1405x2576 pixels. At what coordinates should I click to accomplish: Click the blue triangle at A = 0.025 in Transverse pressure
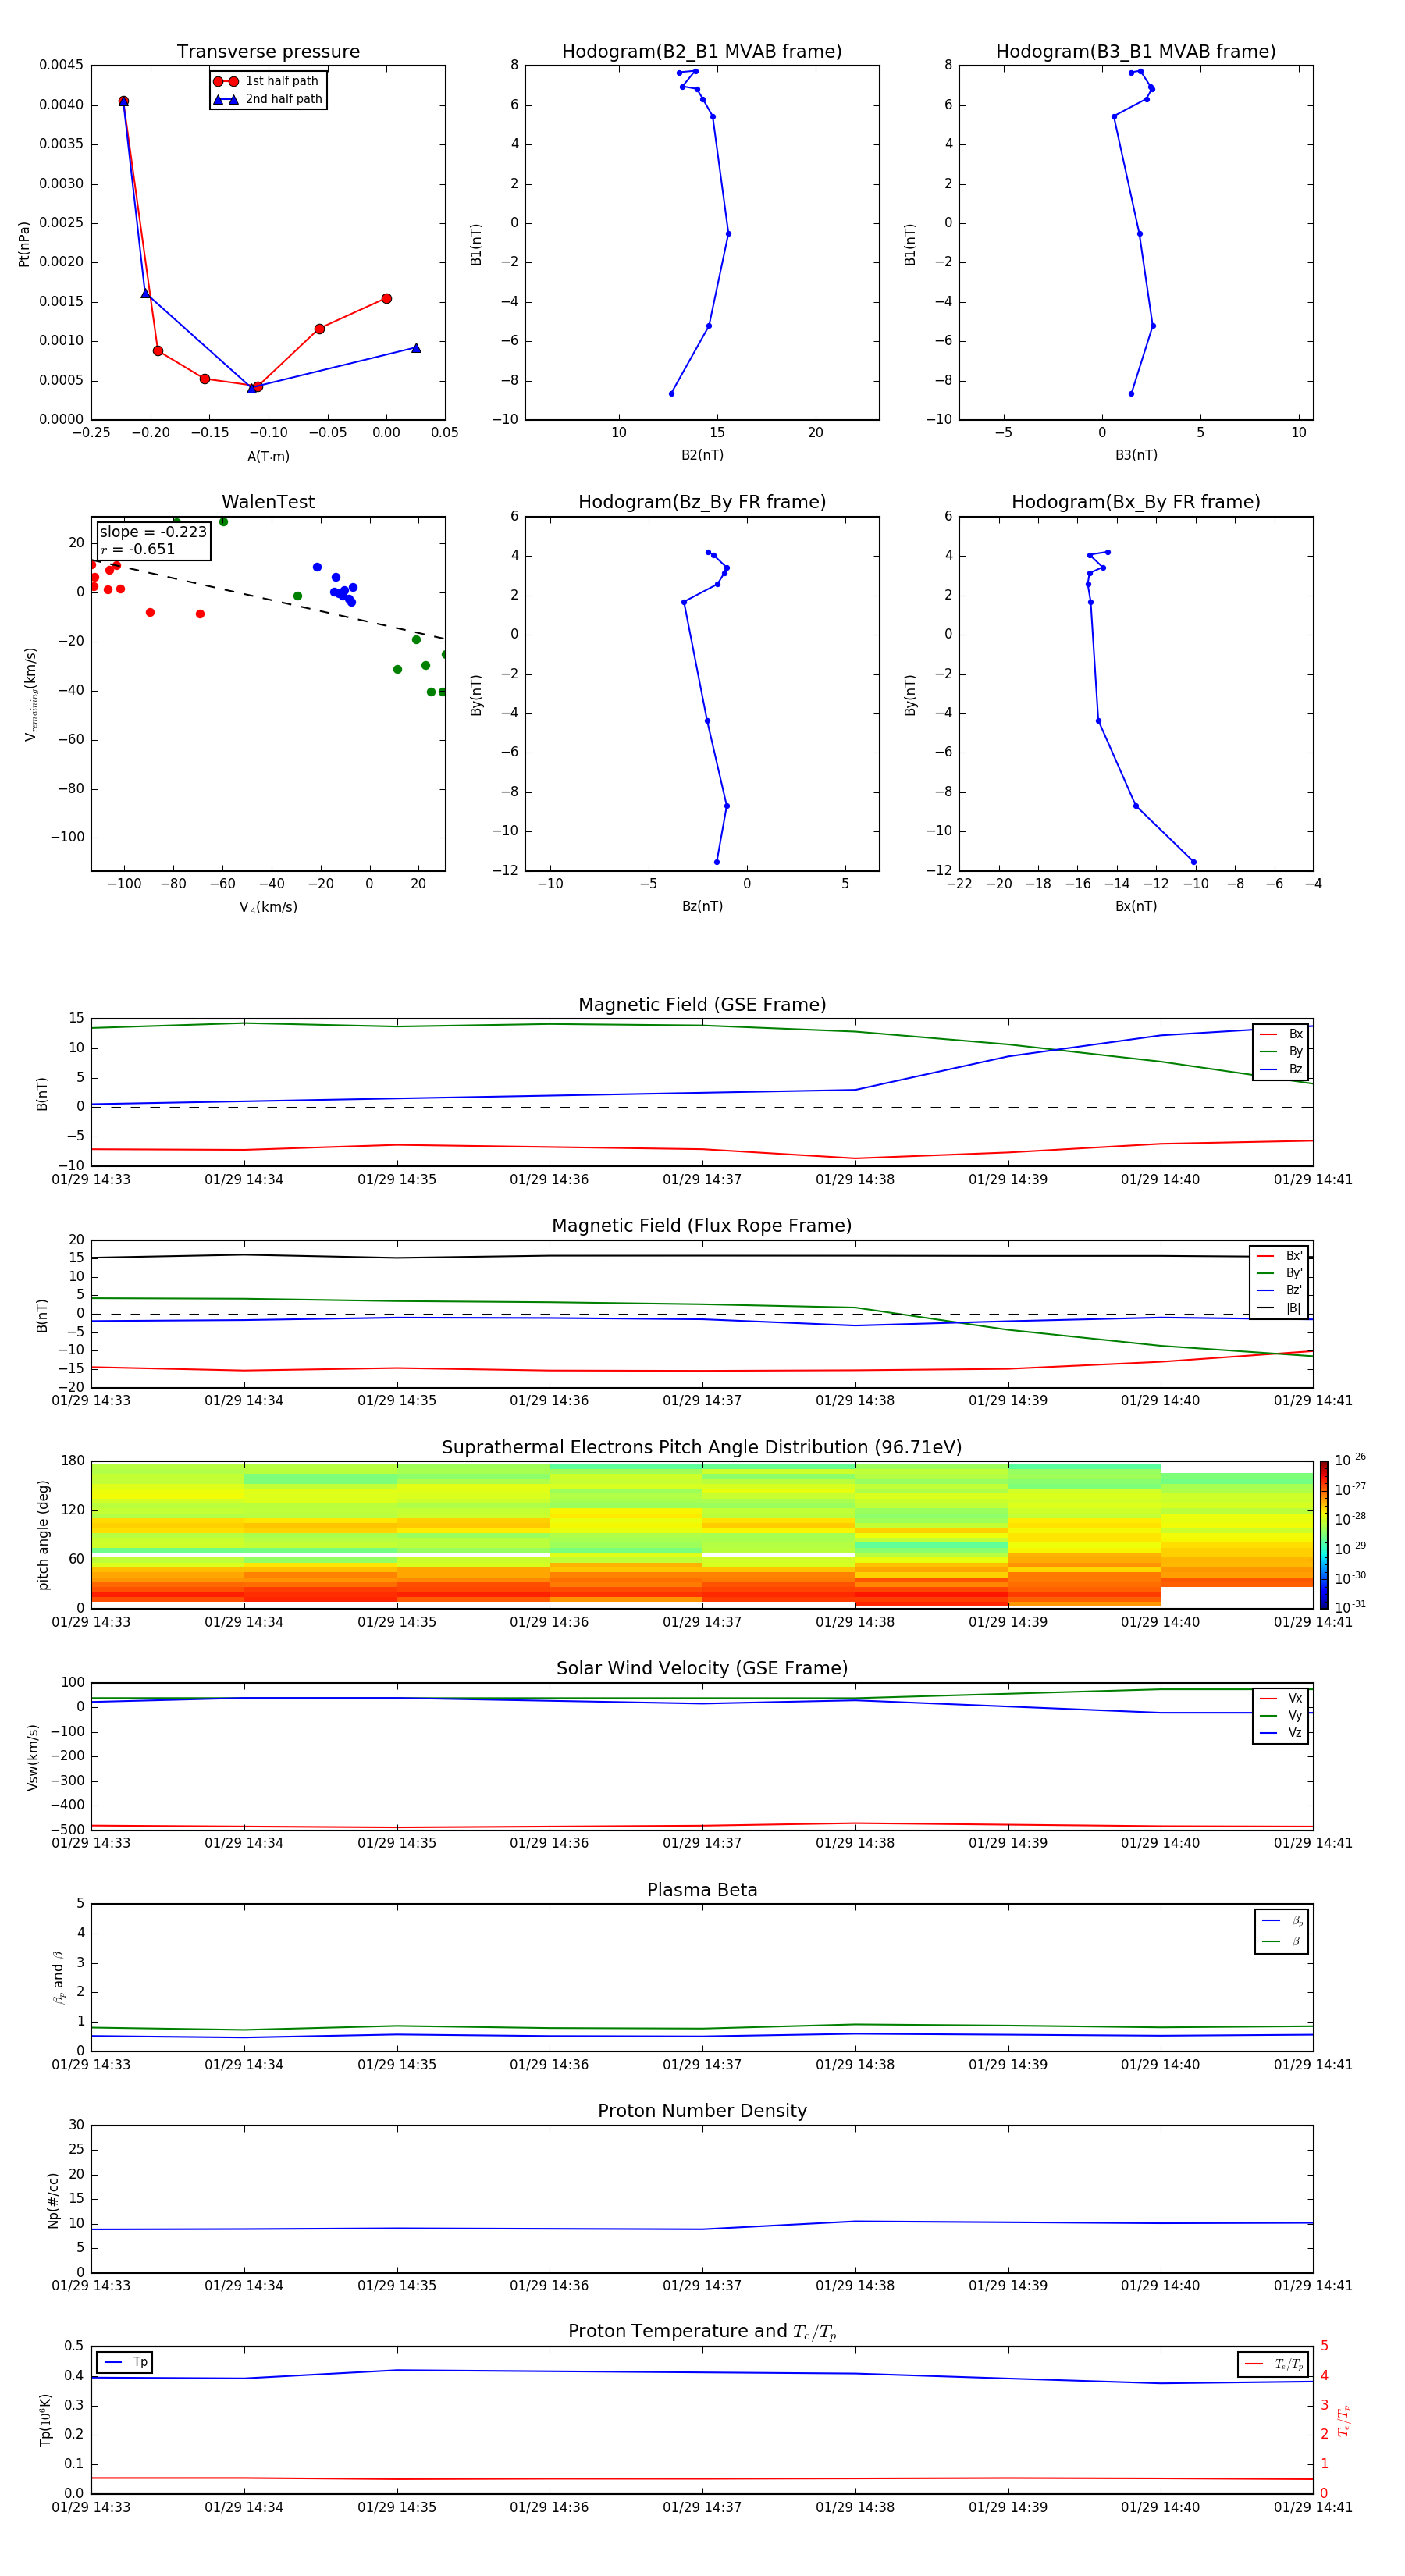[416, 348]
